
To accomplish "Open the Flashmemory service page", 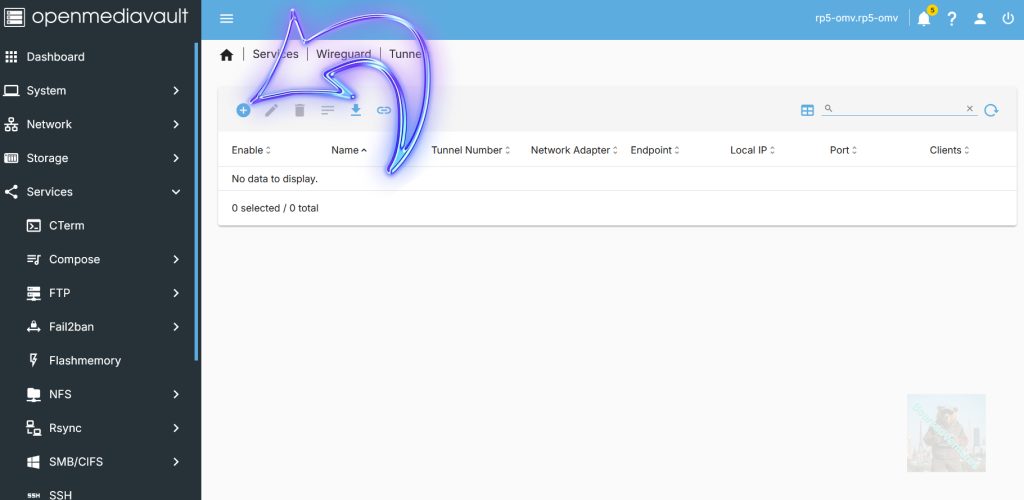I will (85, 360).
